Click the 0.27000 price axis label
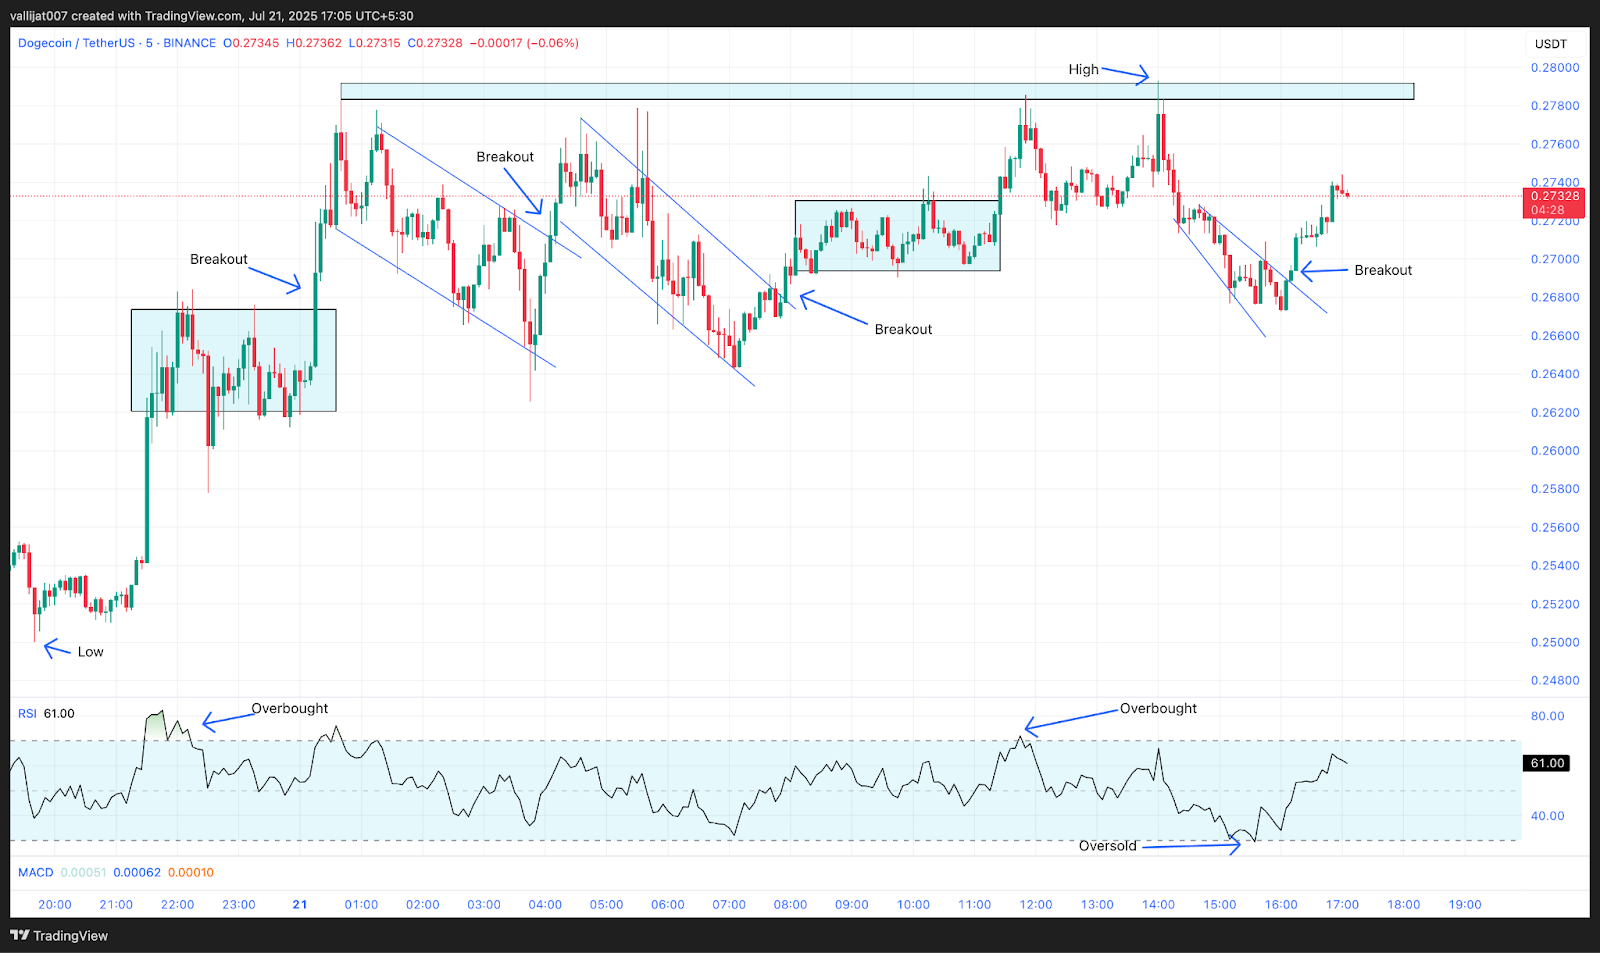 1555,259
